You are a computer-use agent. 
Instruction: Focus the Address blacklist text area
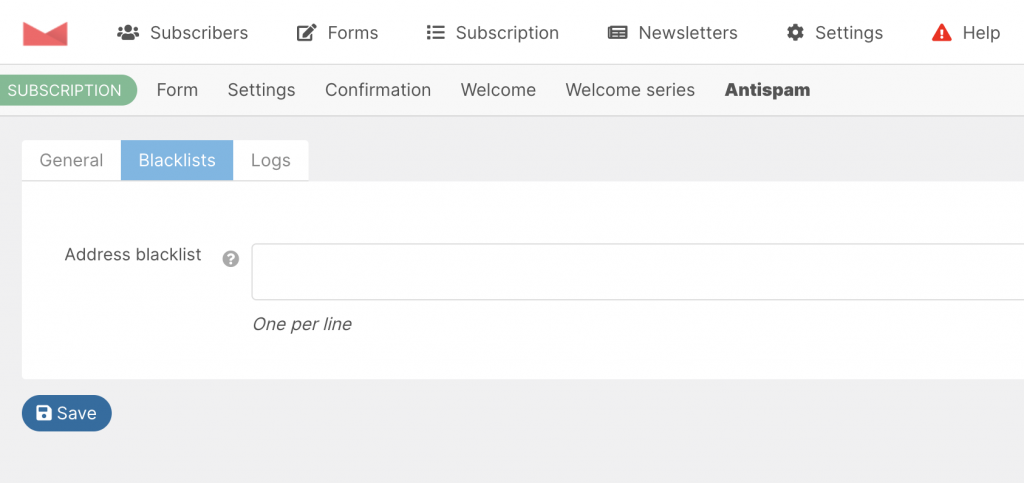(637, 271)
